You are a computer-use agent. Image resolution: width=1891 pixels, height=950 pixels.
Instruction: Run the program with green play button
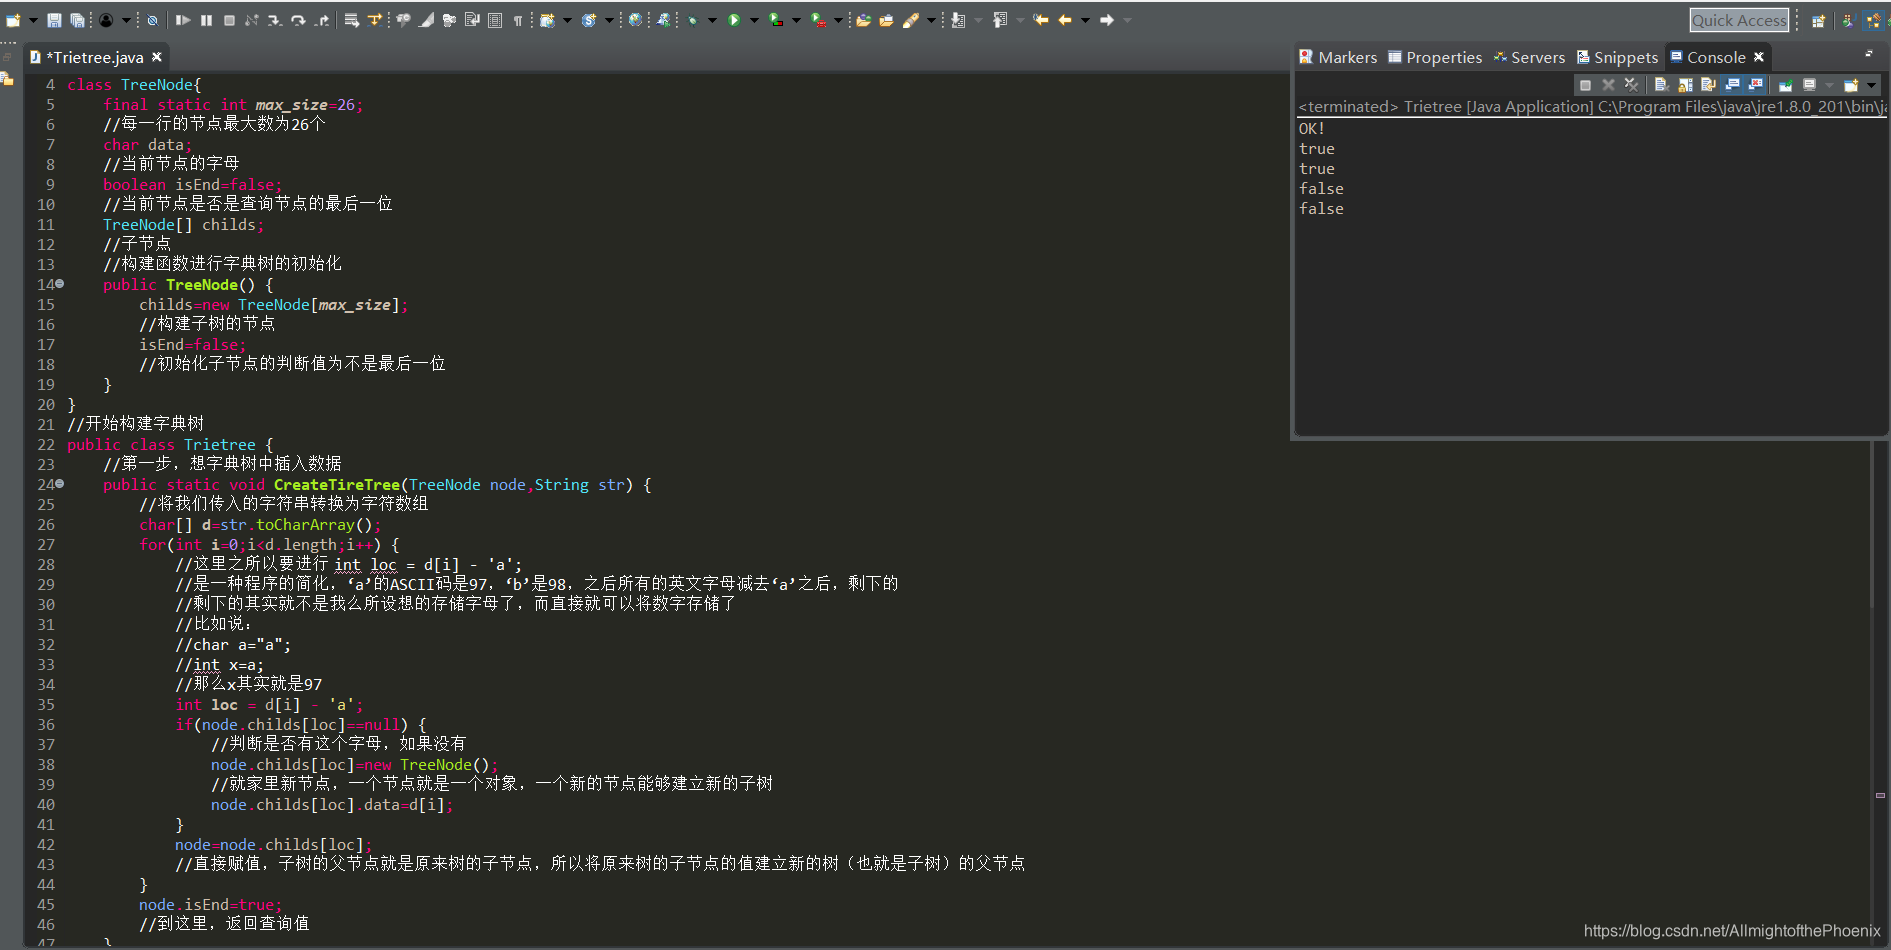tap(734, 20)
